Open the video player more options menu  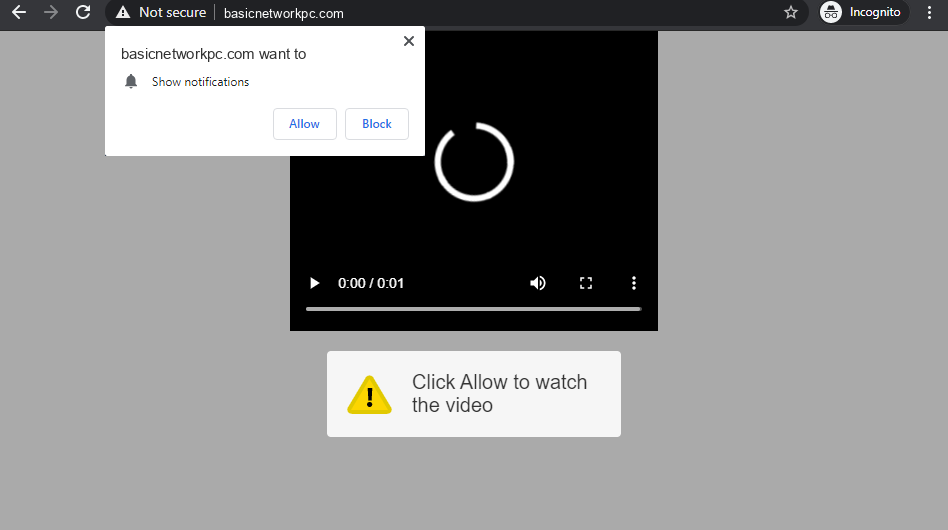coord(633,283)
